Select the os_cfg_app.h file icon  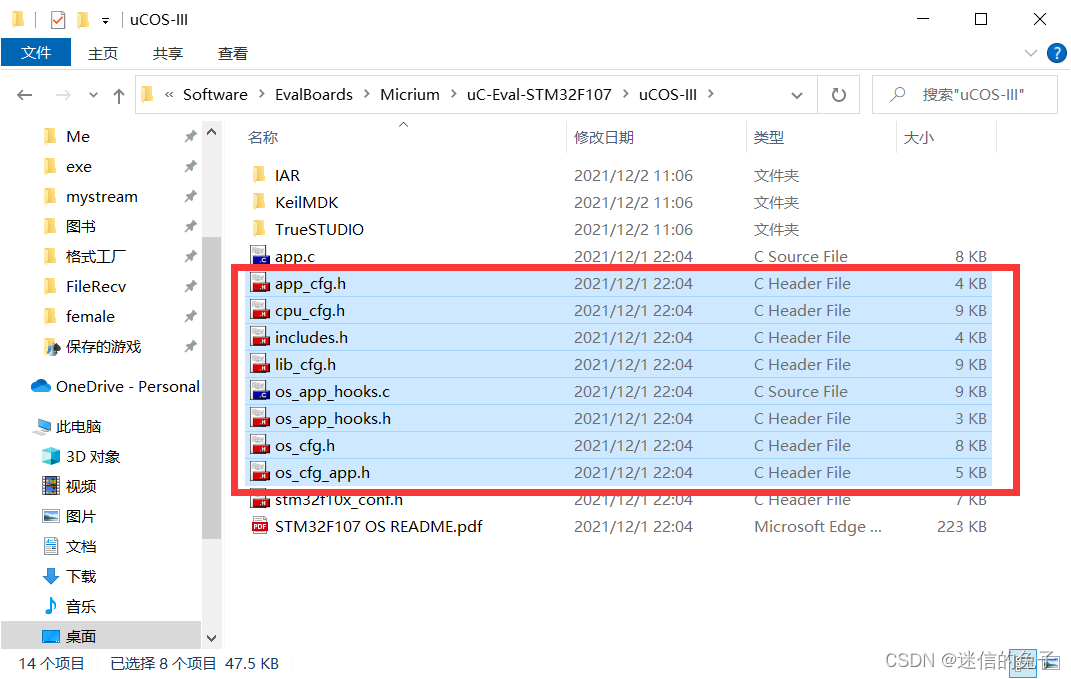[x=260, y=473]
